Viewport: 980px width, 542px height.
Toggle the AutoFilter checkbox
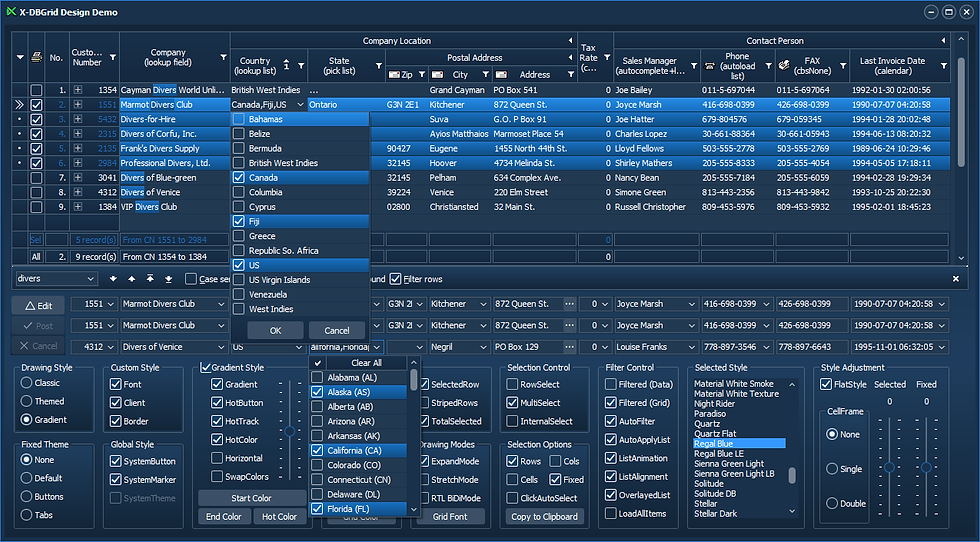611,421
